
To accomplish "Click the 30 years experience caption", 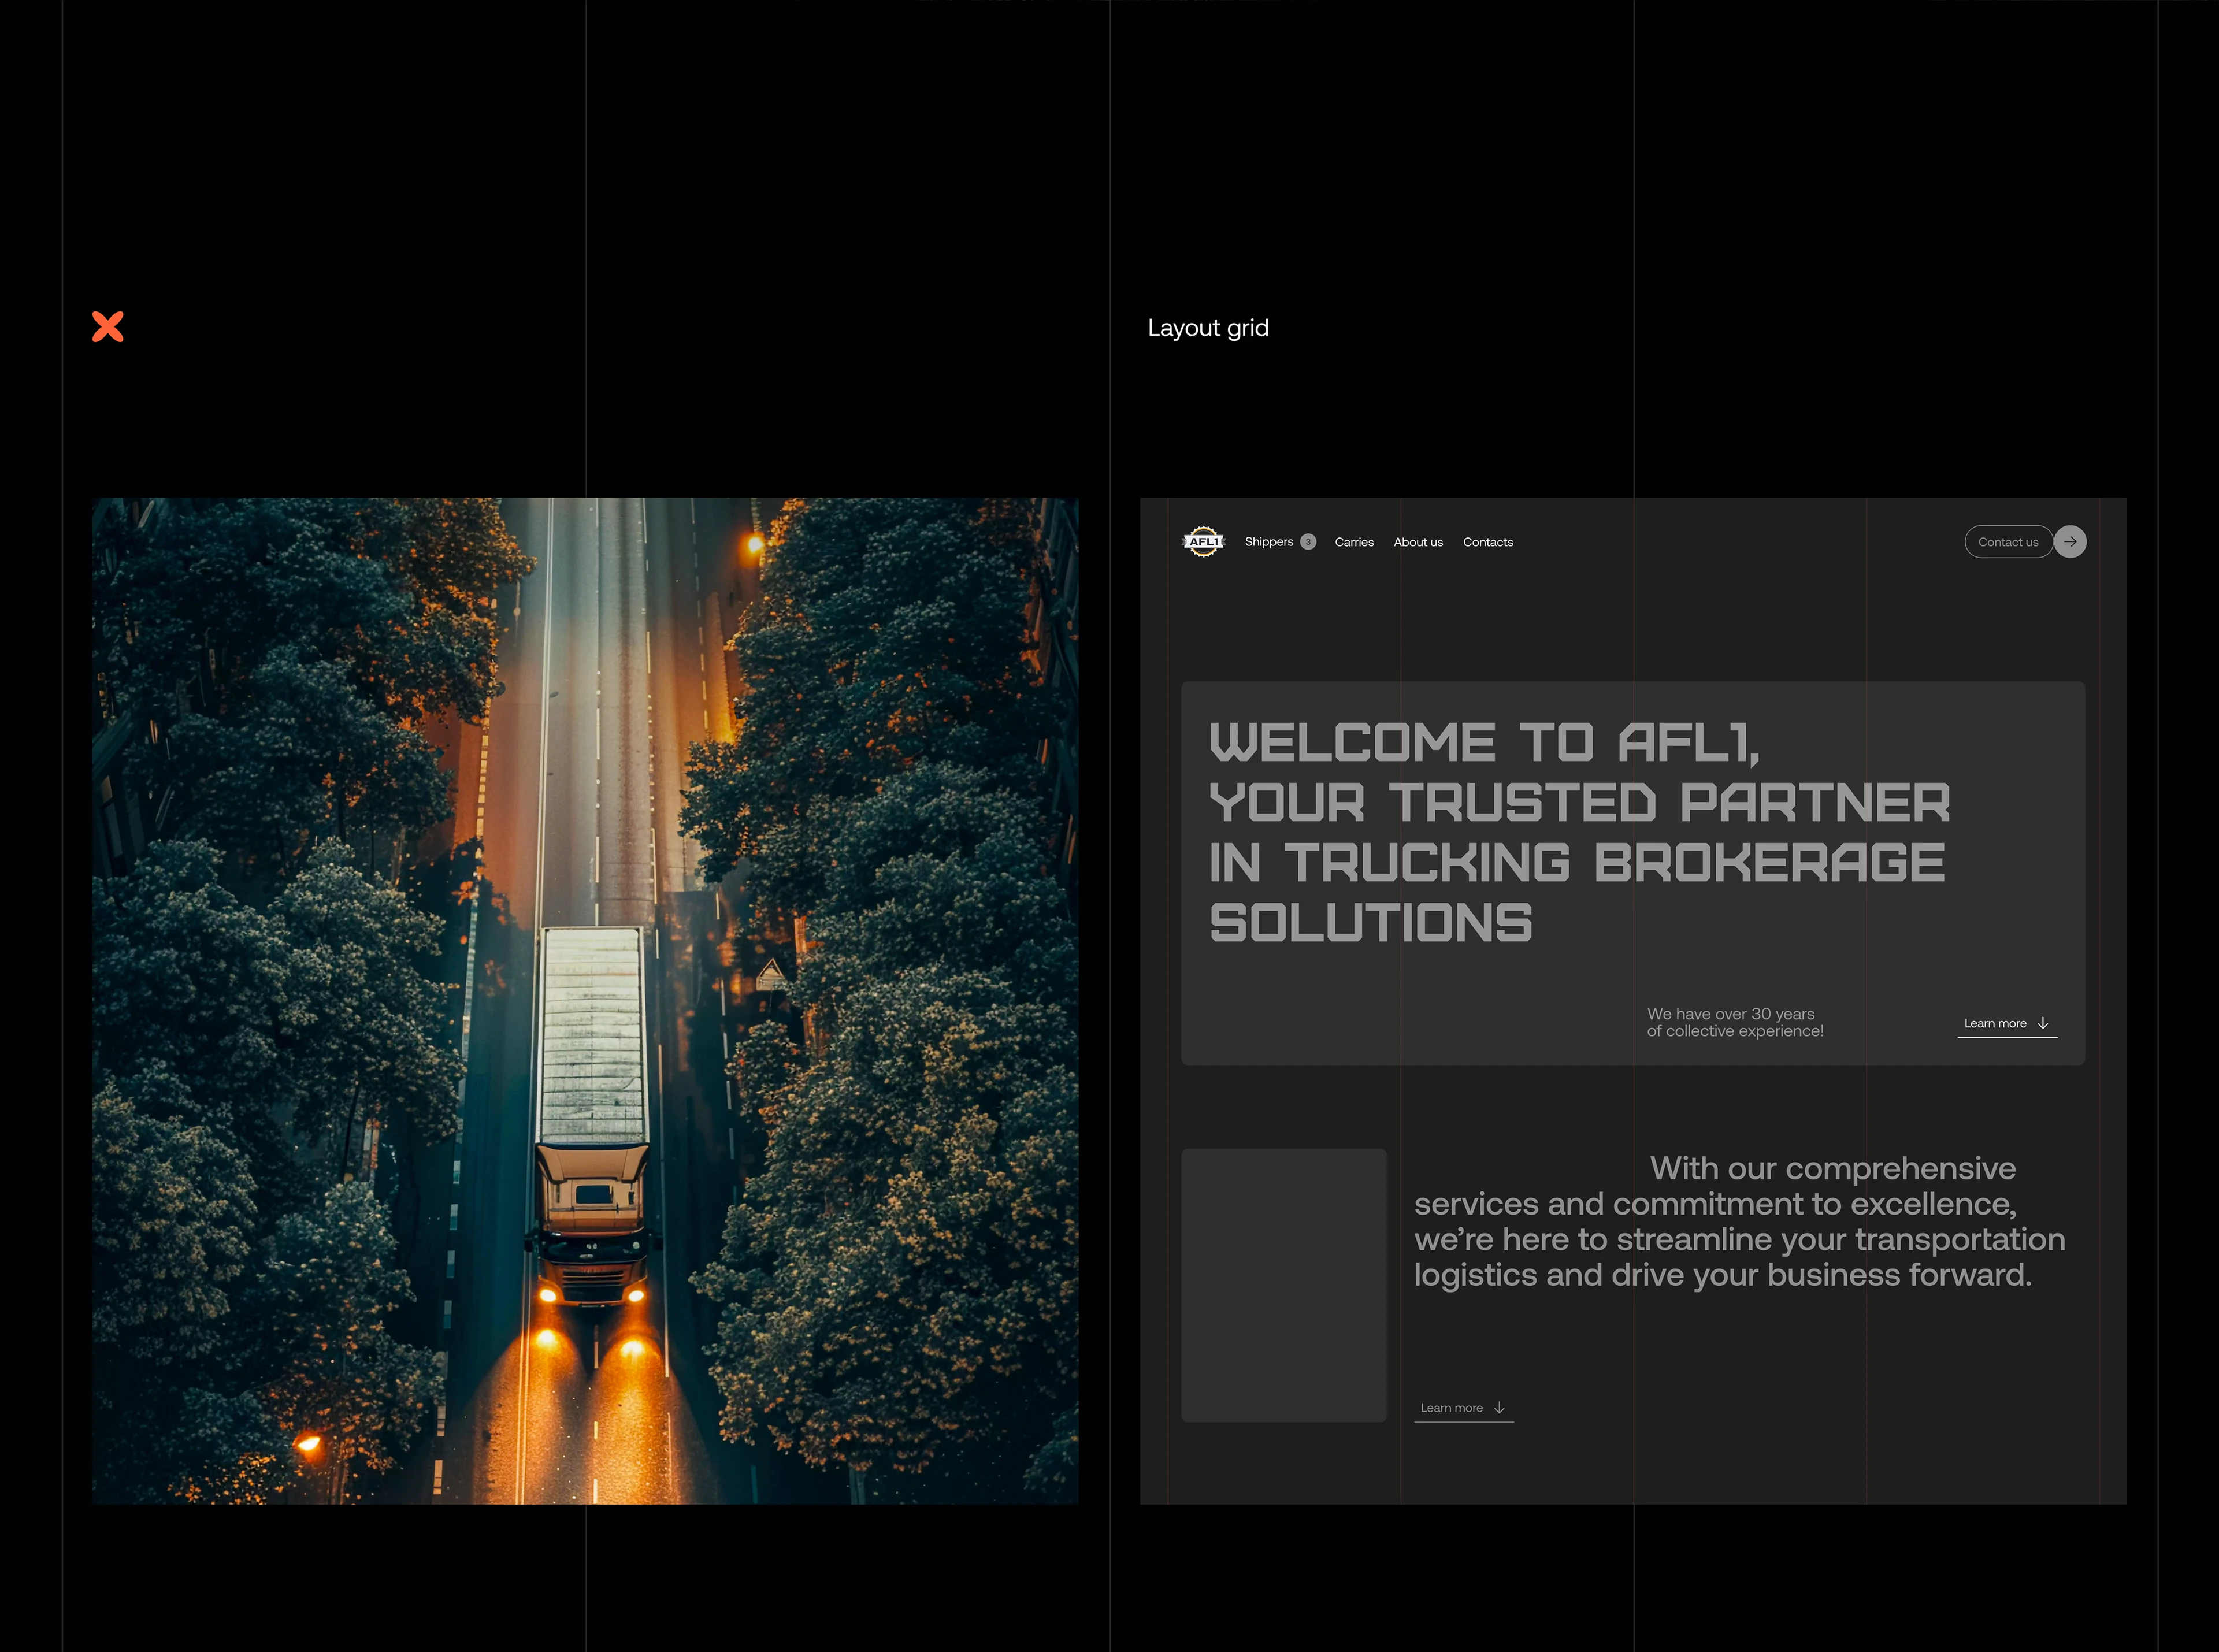I will point(1735,1022).
